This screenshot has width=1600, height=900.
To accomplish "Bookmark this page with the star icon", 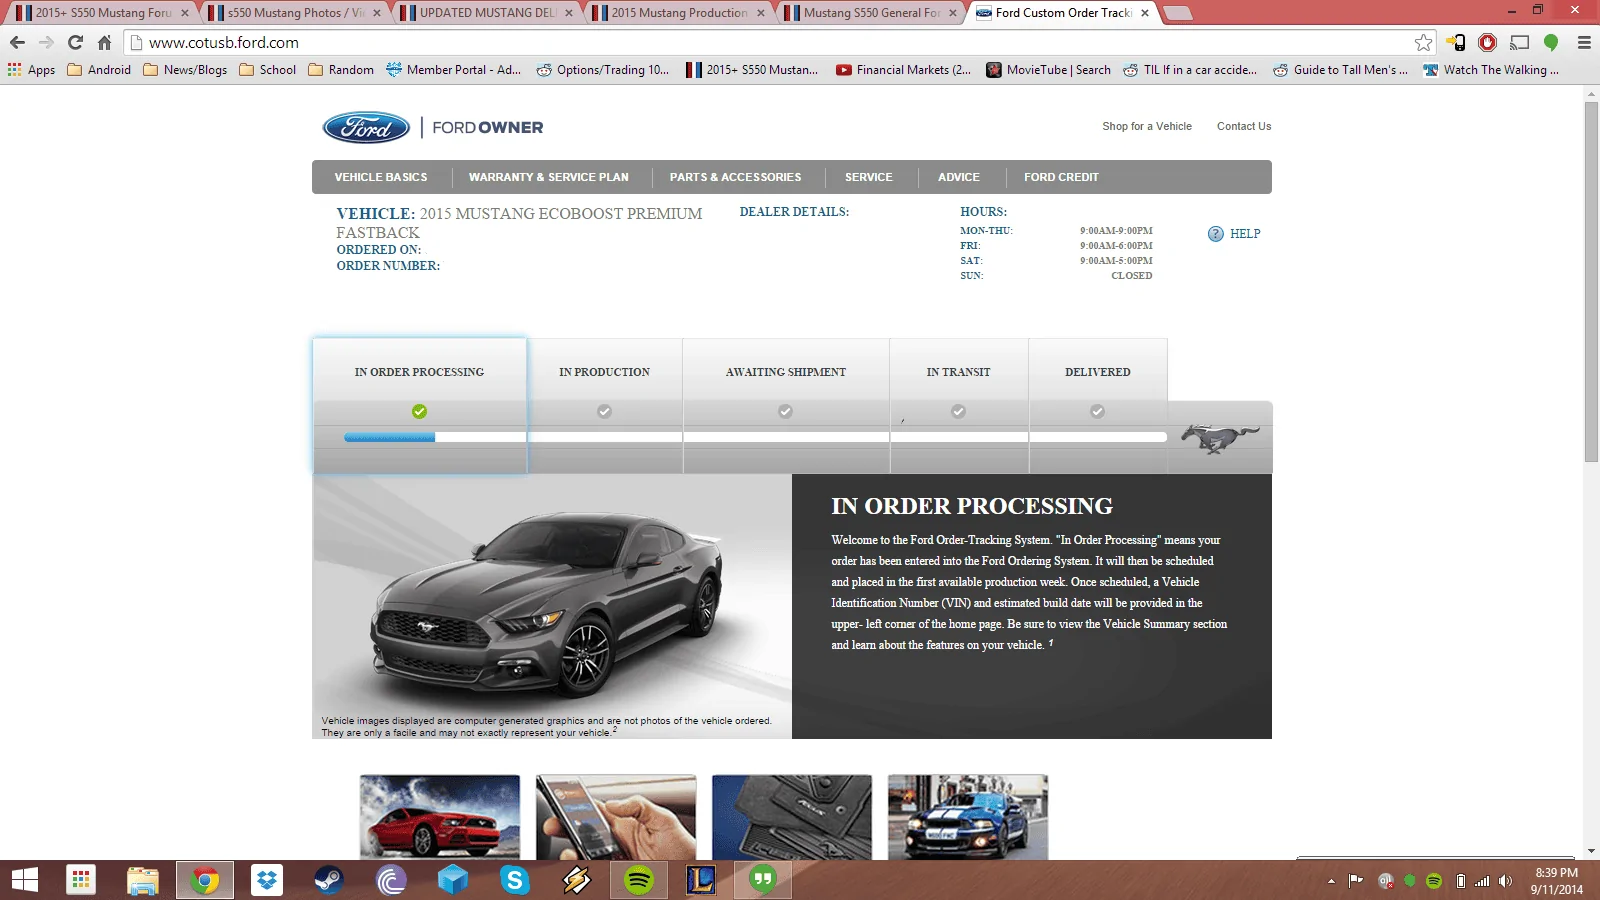I will click(x=1423, y=42).
